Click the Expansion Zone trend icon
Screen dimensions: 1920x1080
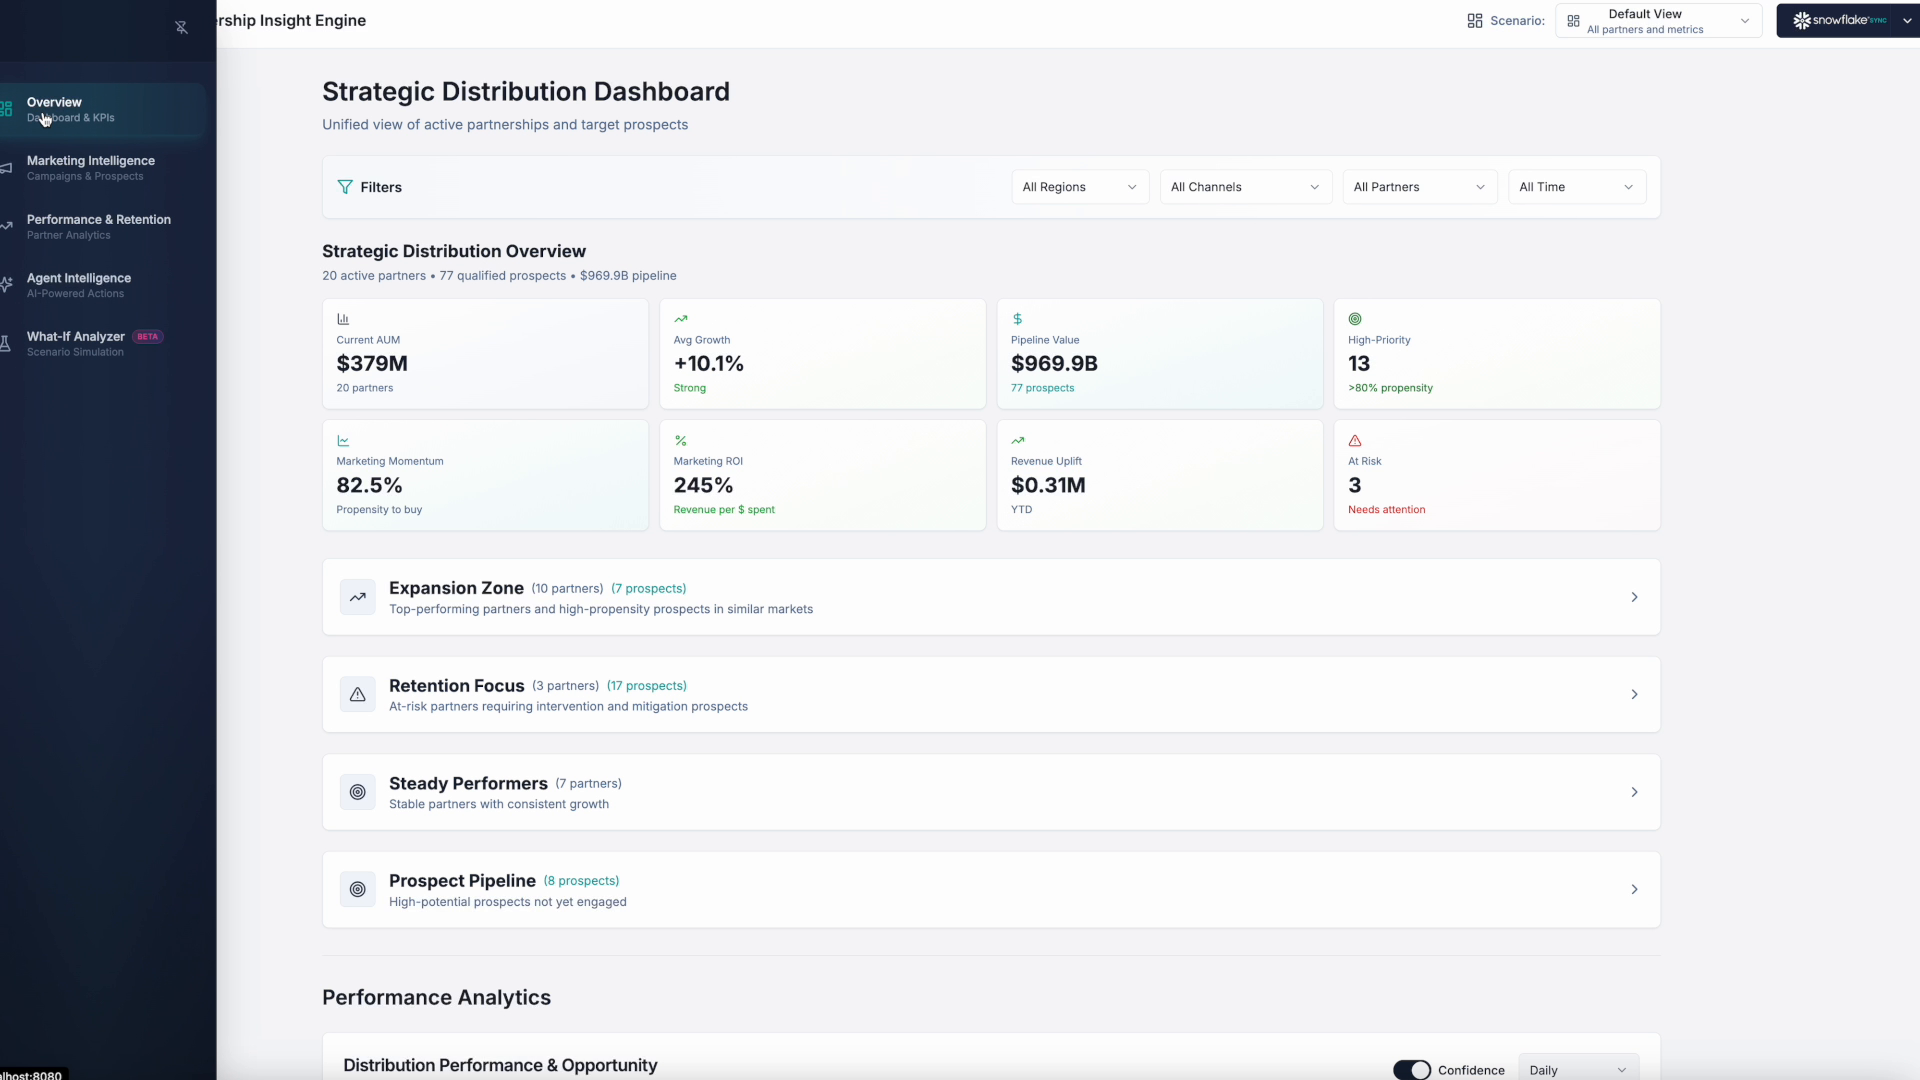(x=357, y=597)
